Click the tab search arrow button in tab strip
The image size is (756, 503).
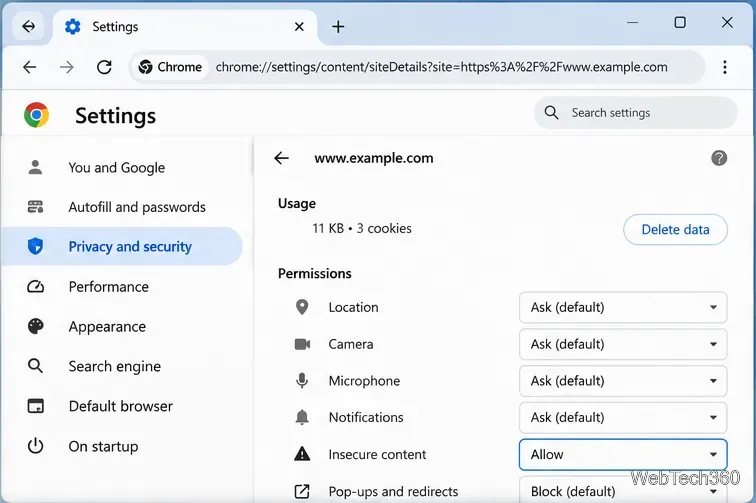coord(29,26)
